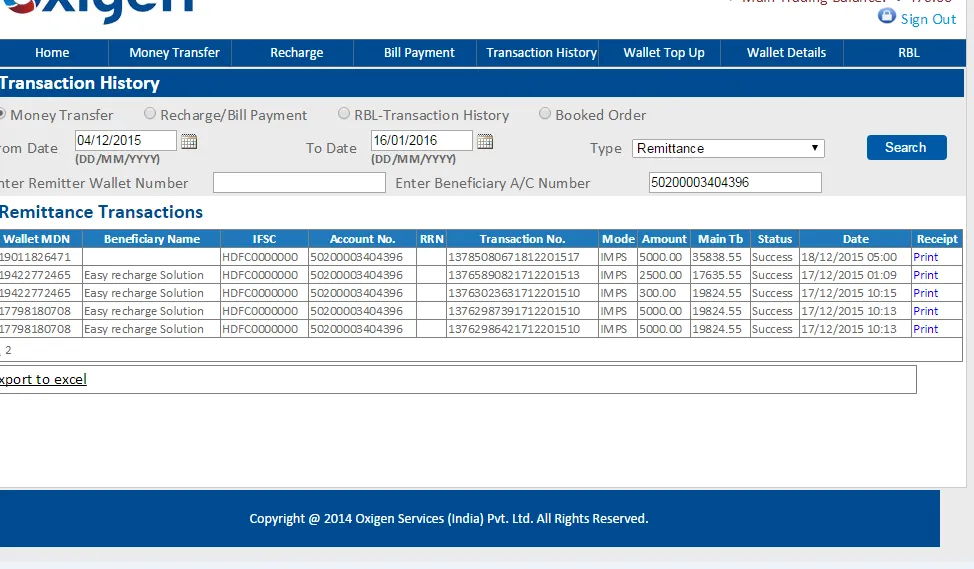Click the Export to excel link
Viewport: 974px width, 569px height.
pyautogui.click(x=43, y=380)
